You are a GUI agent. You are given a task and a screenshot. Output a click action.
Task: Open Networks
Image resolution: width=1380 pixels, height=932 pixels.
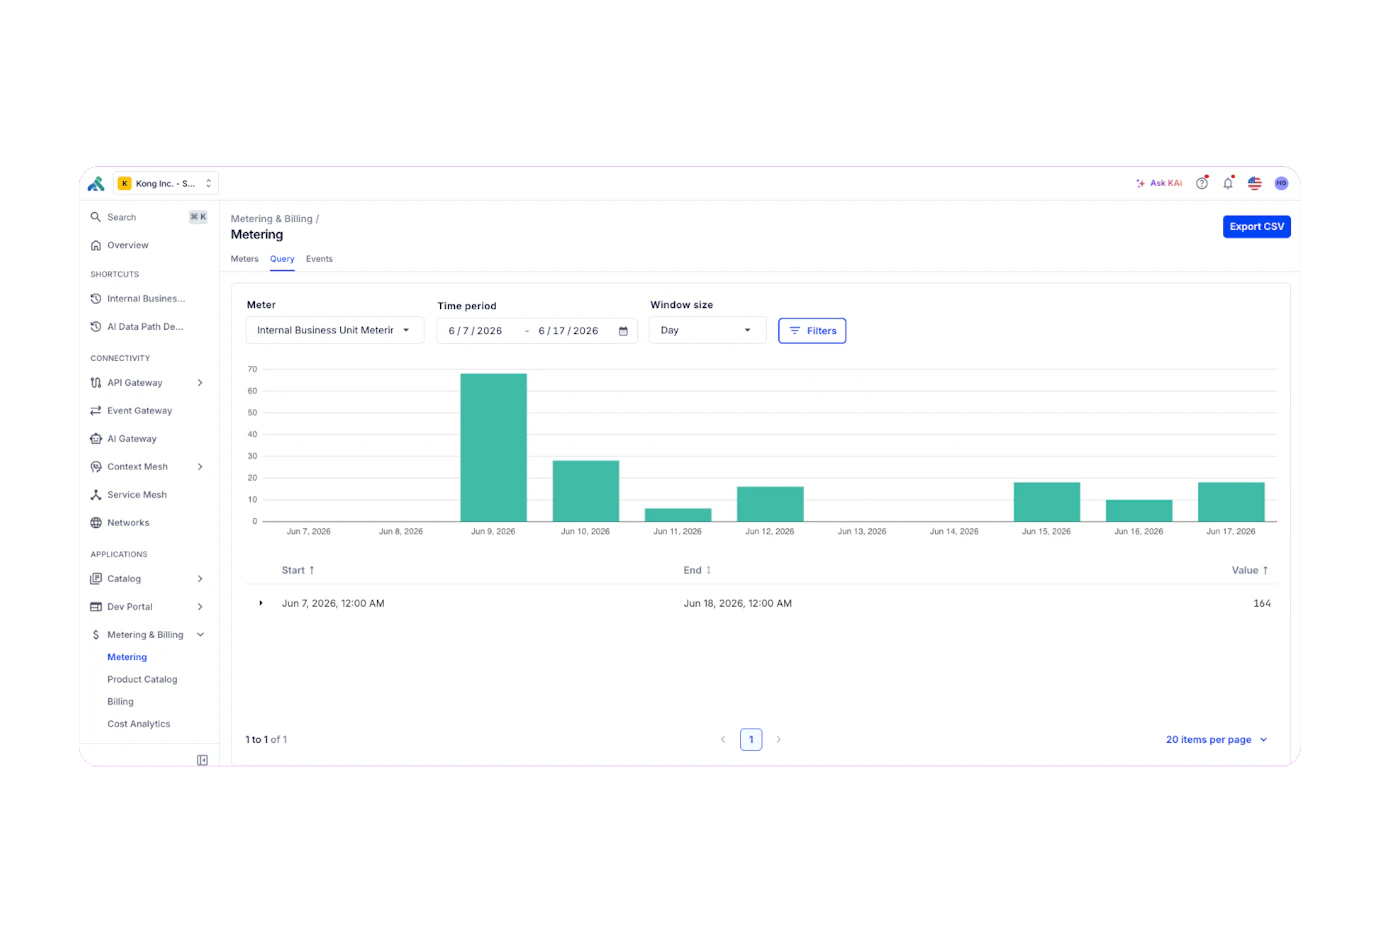128,523
